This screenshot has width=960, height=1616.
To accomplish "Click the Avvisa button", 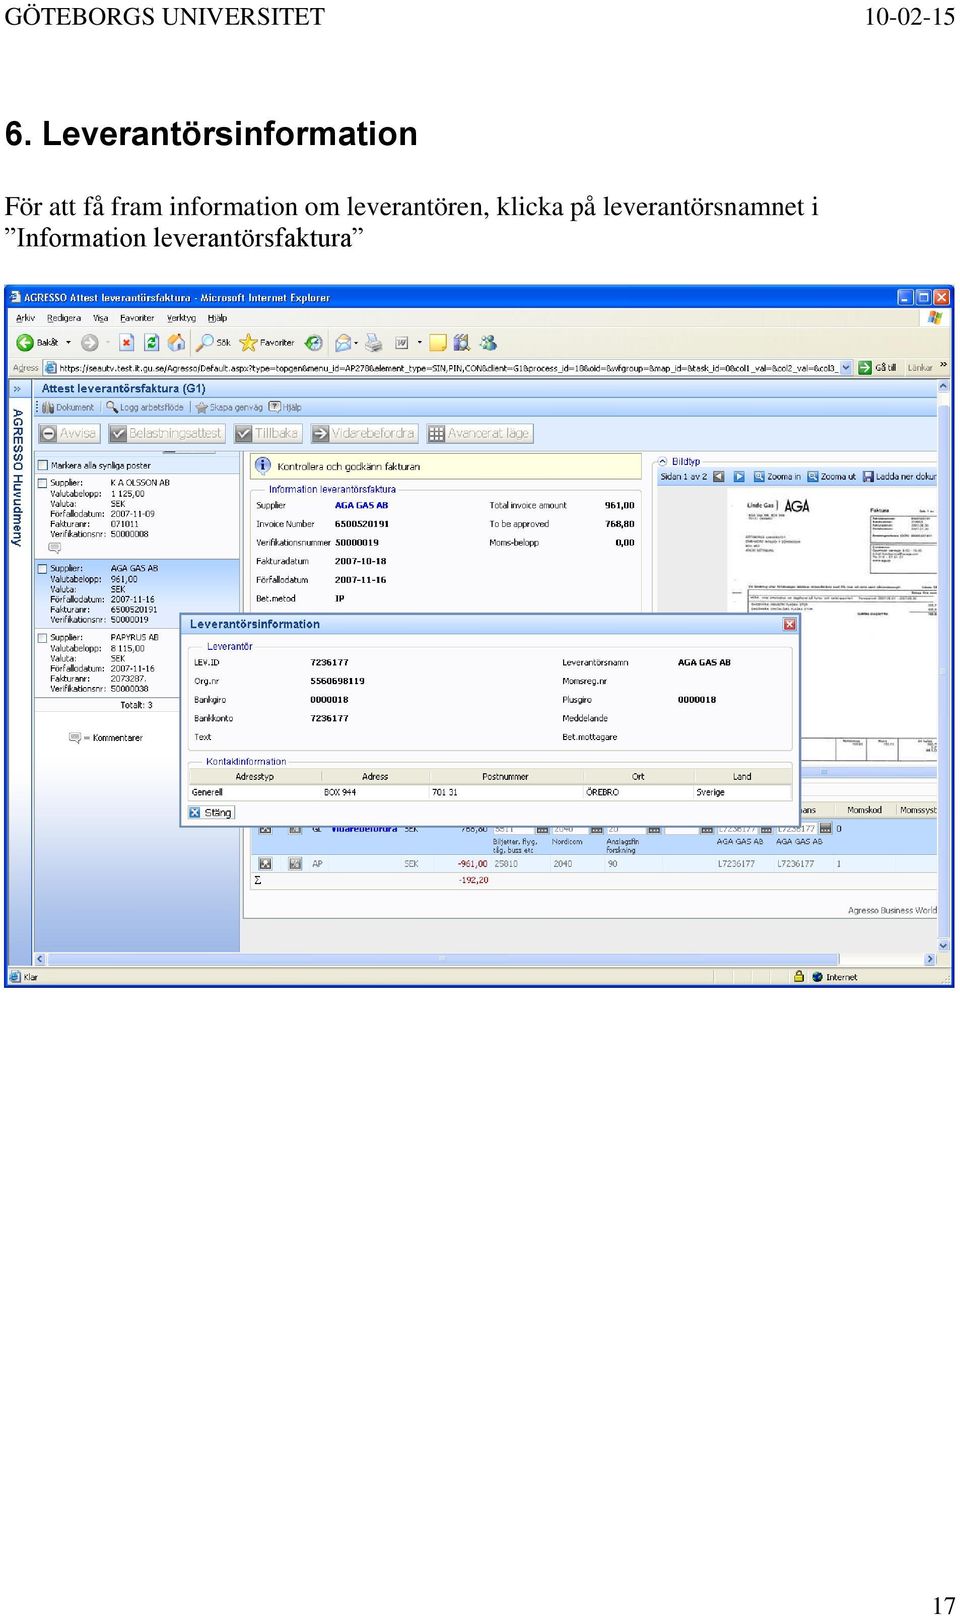I will click(x=69, y=433).
